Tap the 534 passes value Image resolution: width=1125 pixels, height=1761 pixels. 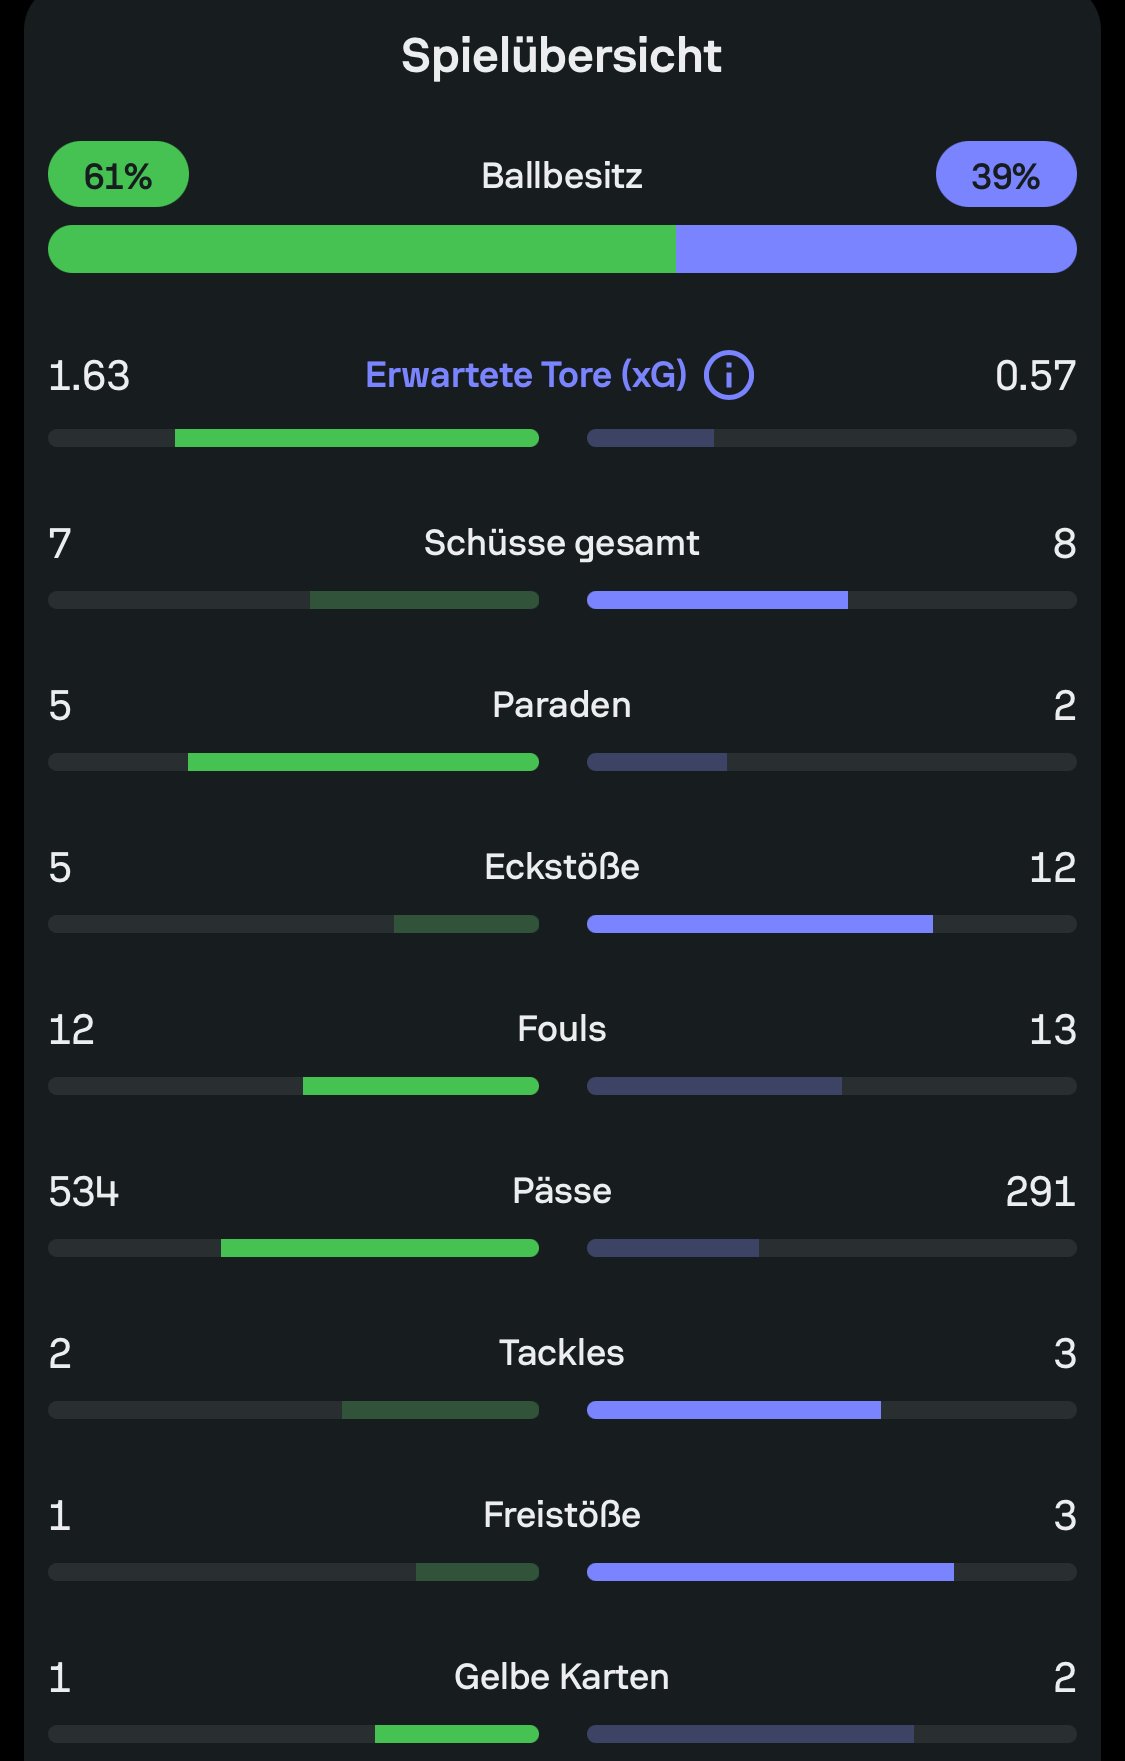coord(84,1191)
